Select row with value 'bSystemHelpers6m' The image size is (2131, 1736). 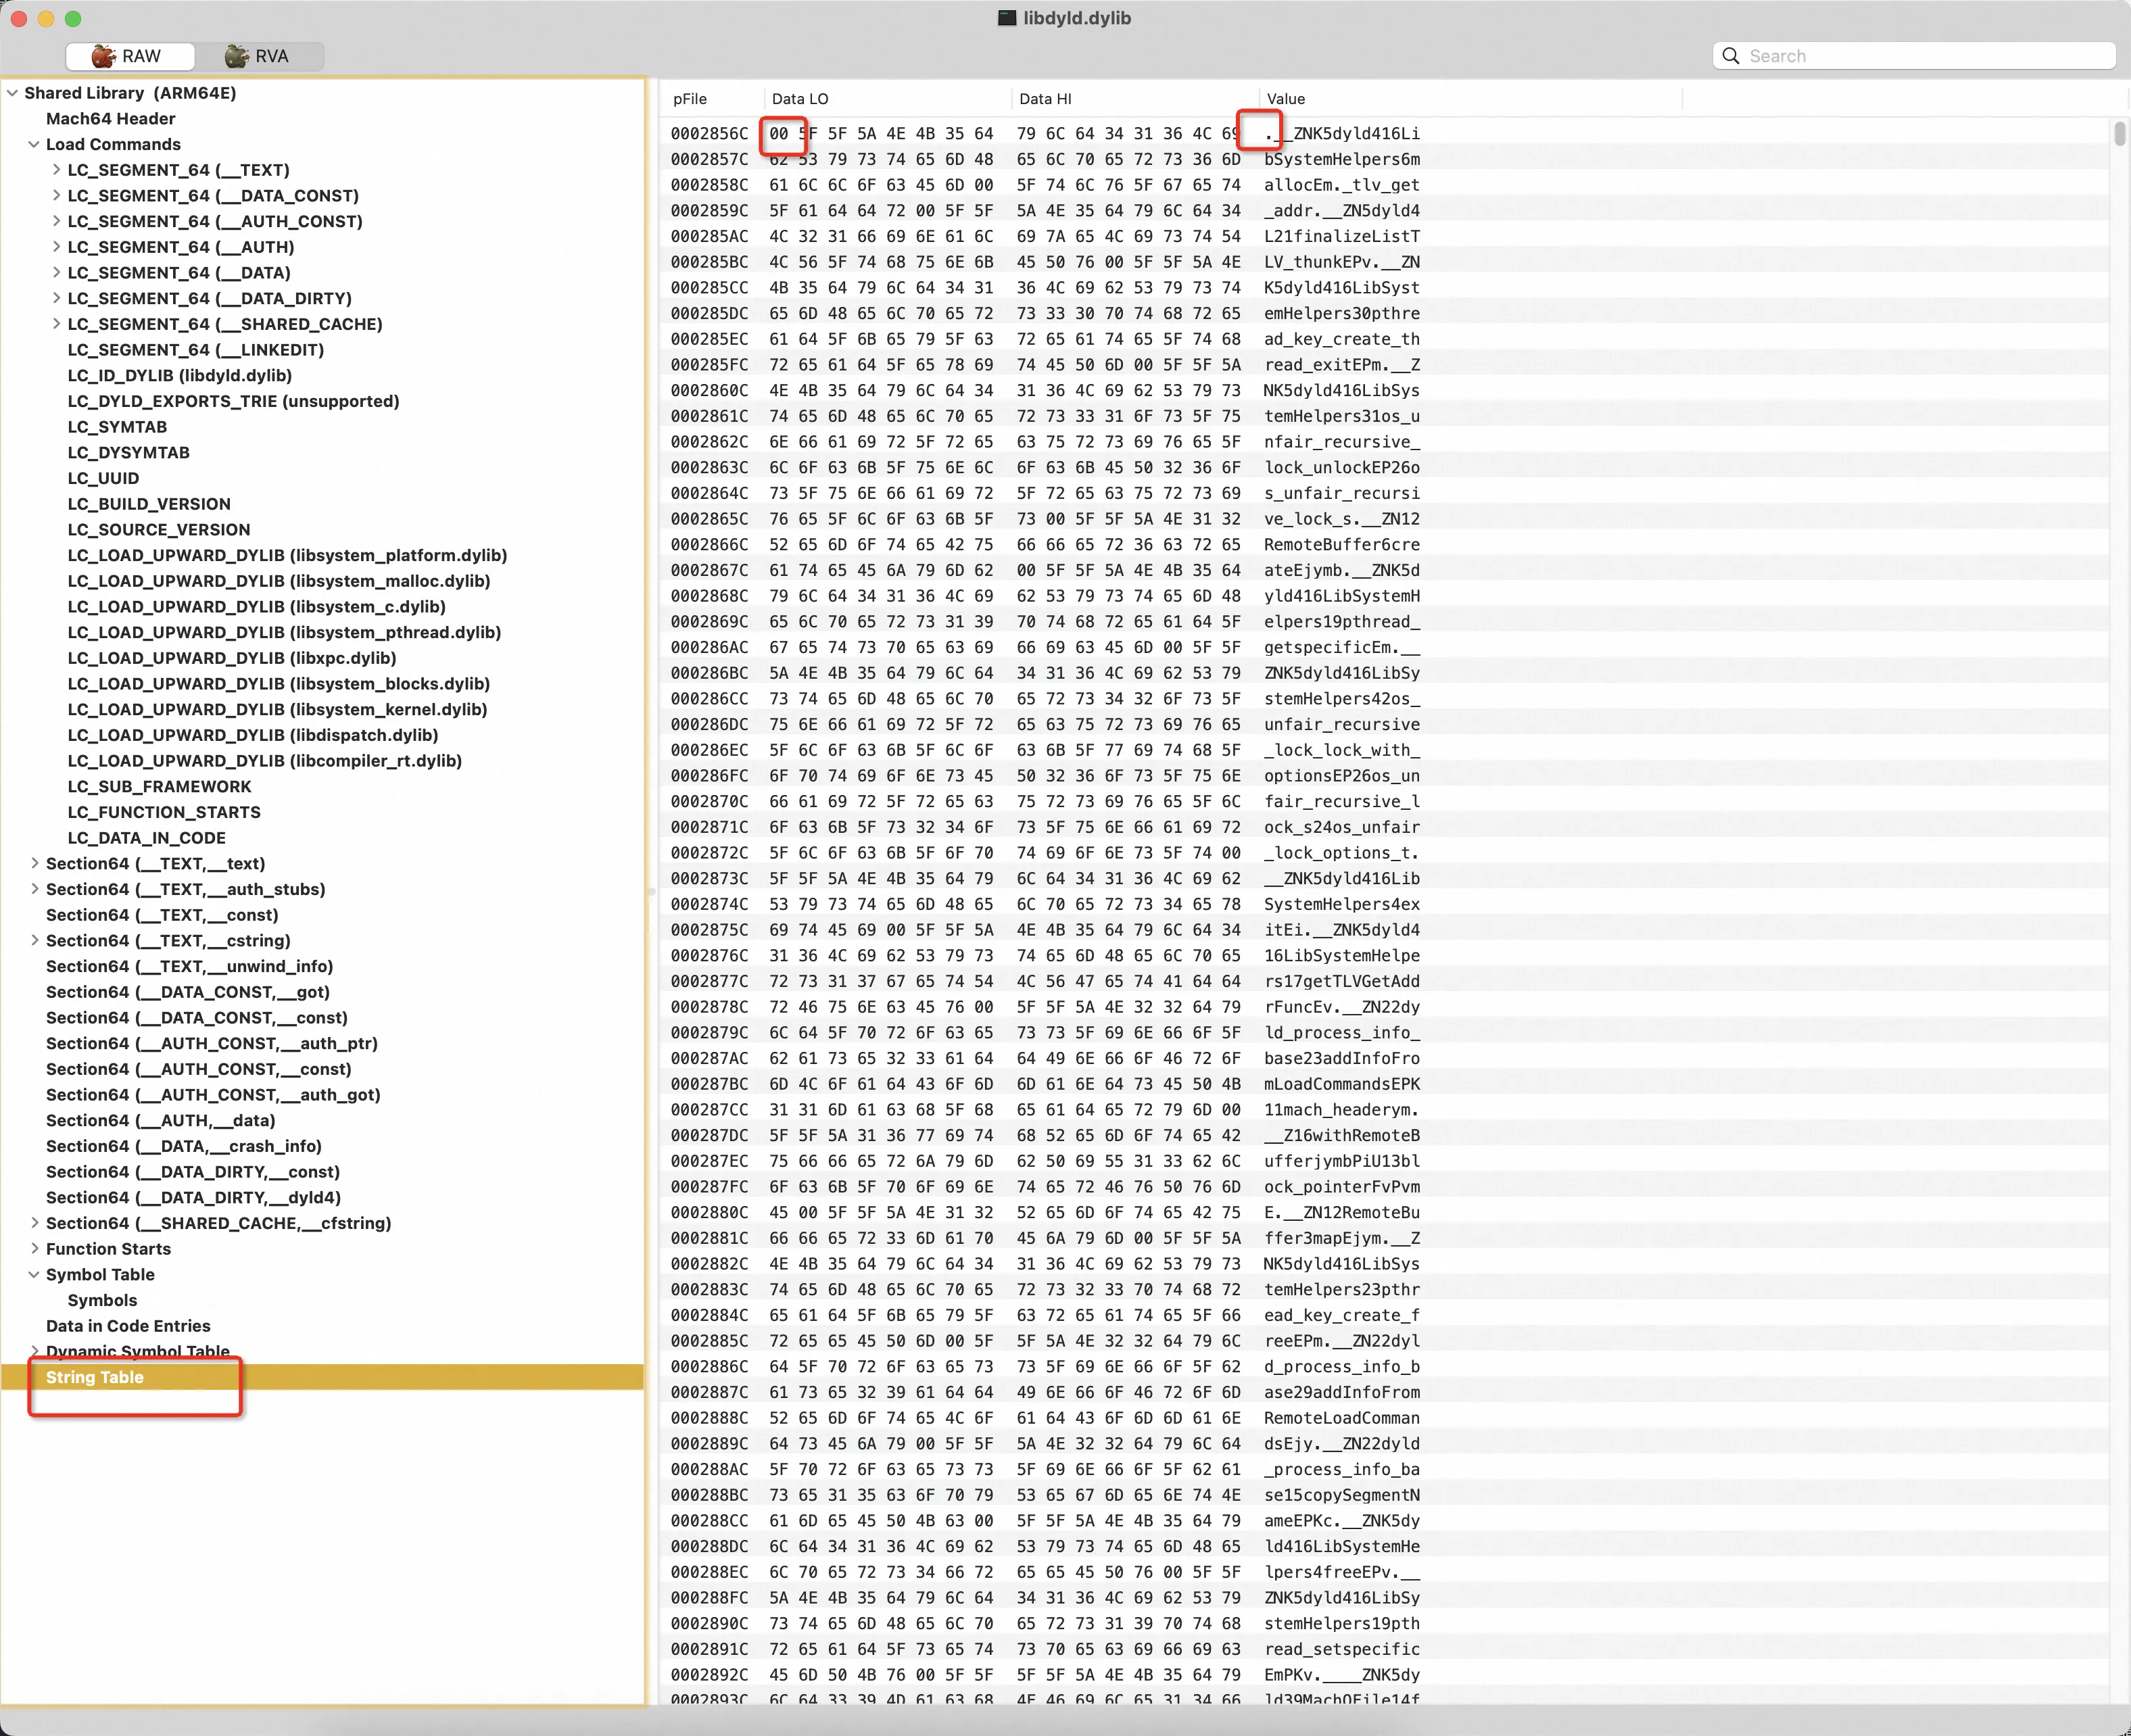1385,159
